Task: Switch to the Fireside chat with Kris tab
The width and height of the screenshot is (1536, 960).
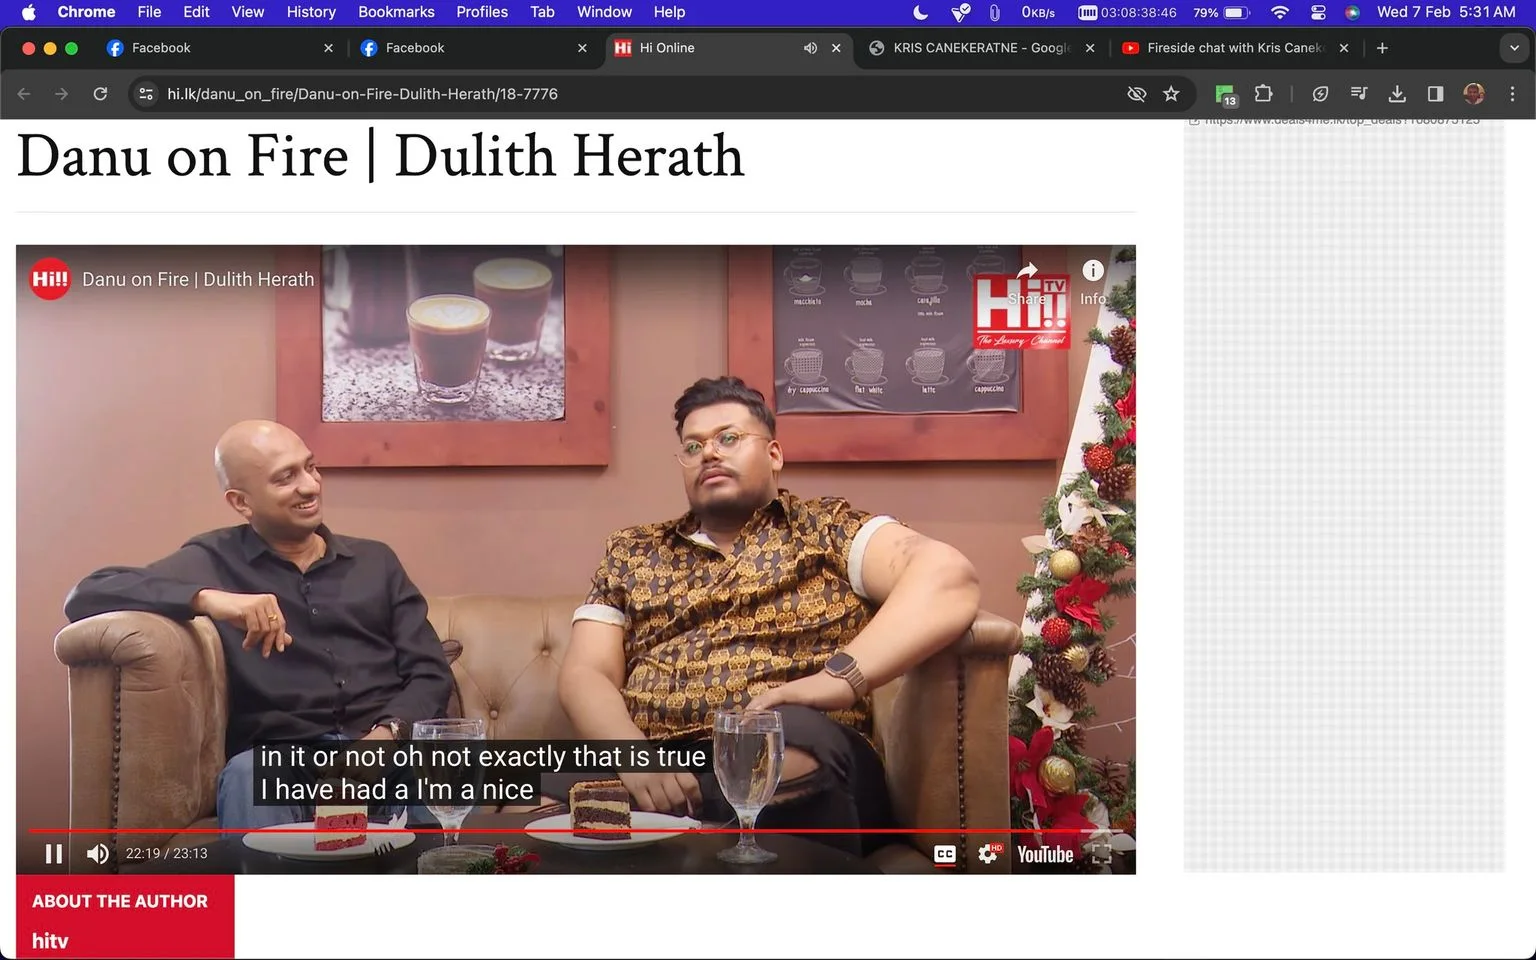Action: (x=1235, y=48)
